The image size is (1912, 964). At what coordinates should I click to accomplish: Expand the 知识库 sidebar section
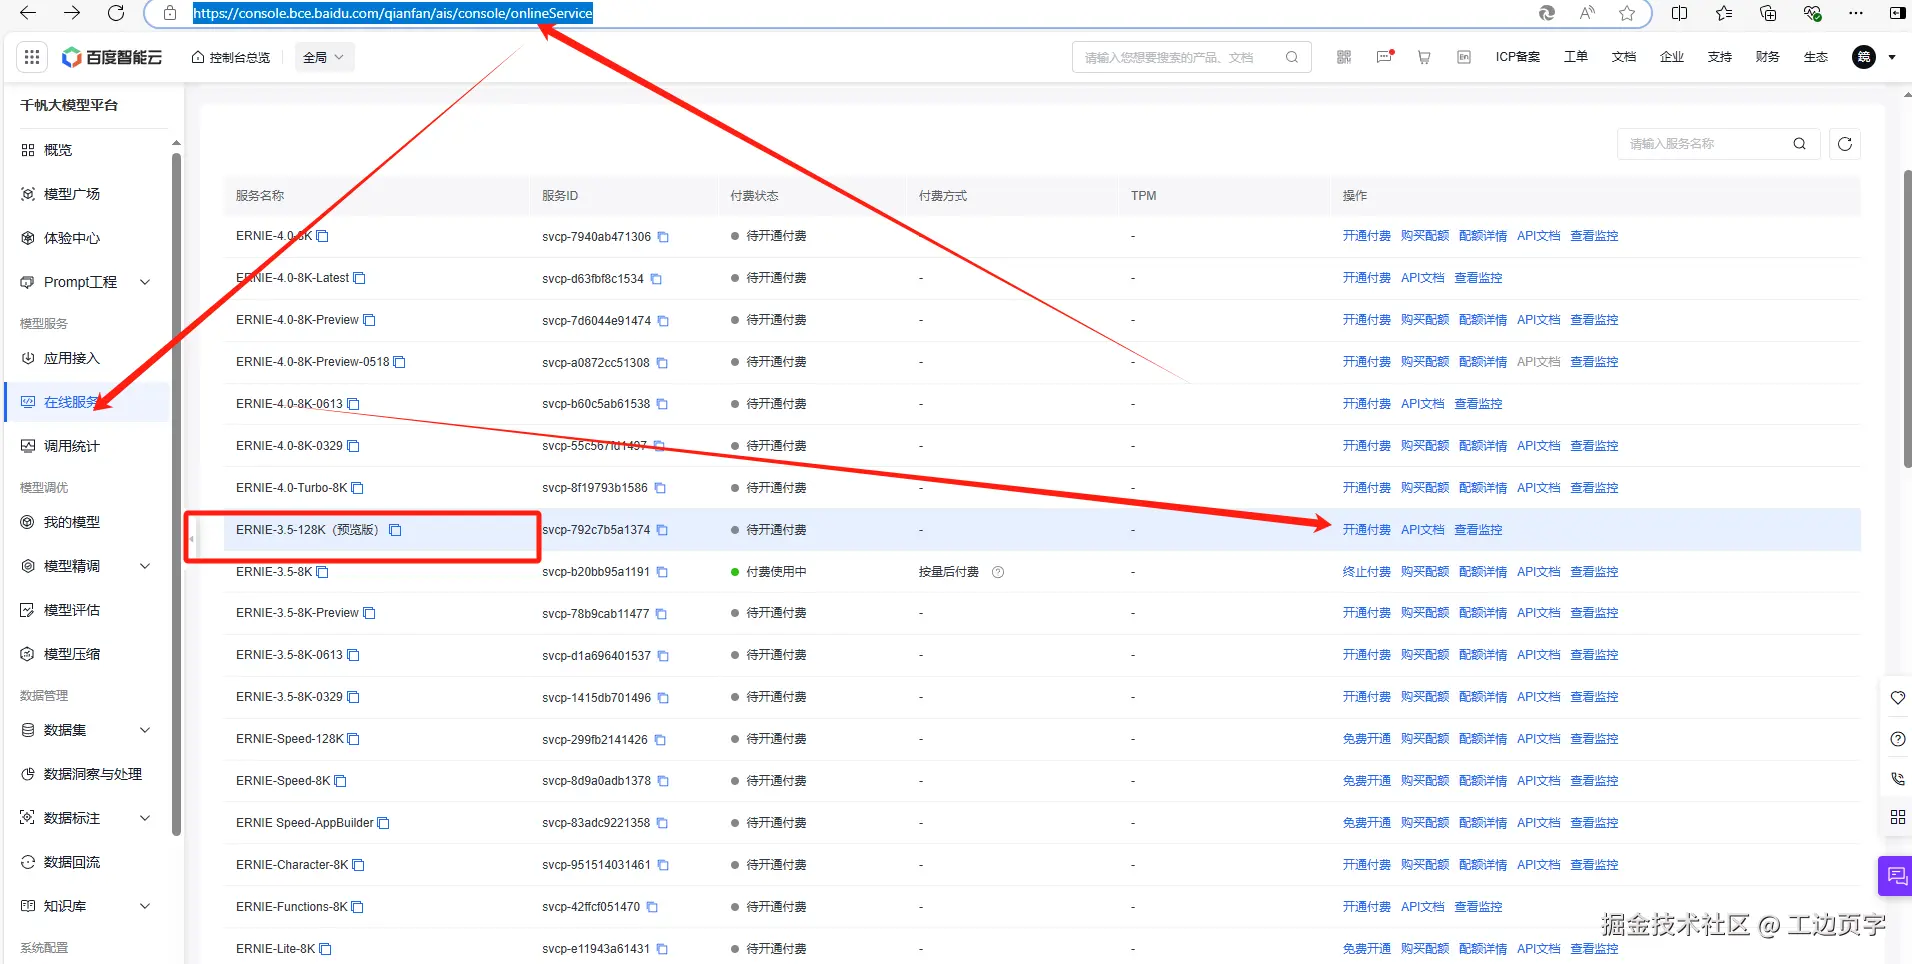(x=145, y=906)
